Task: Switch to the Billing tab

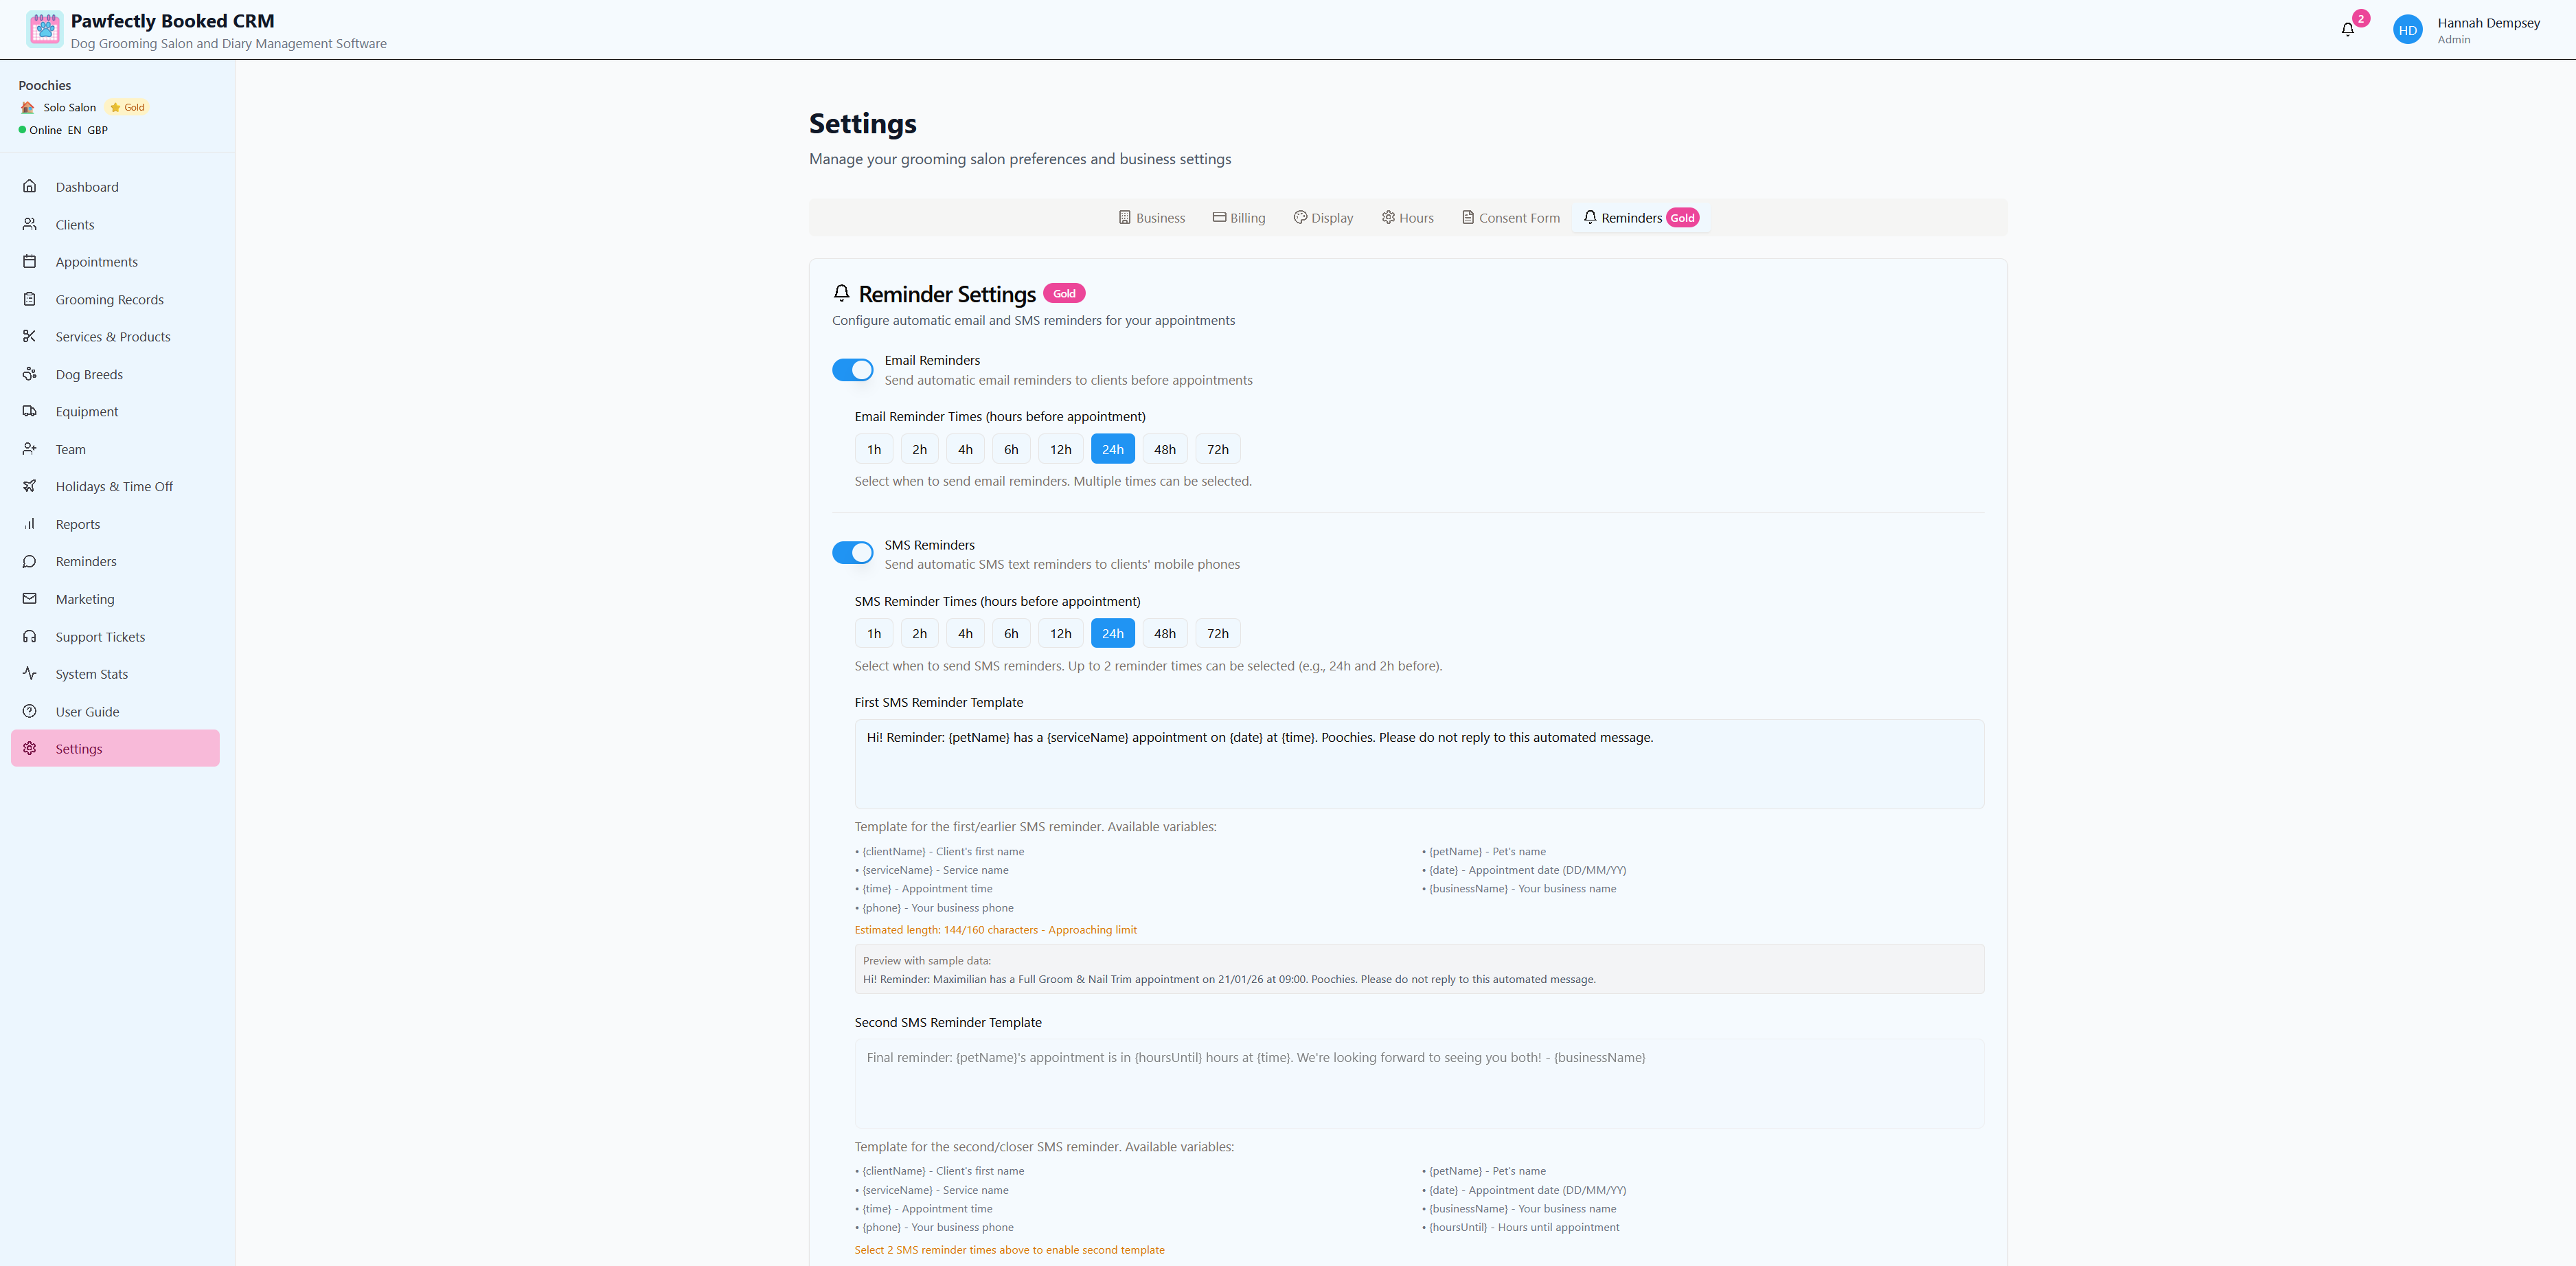Action: [x=1239, y=218]
